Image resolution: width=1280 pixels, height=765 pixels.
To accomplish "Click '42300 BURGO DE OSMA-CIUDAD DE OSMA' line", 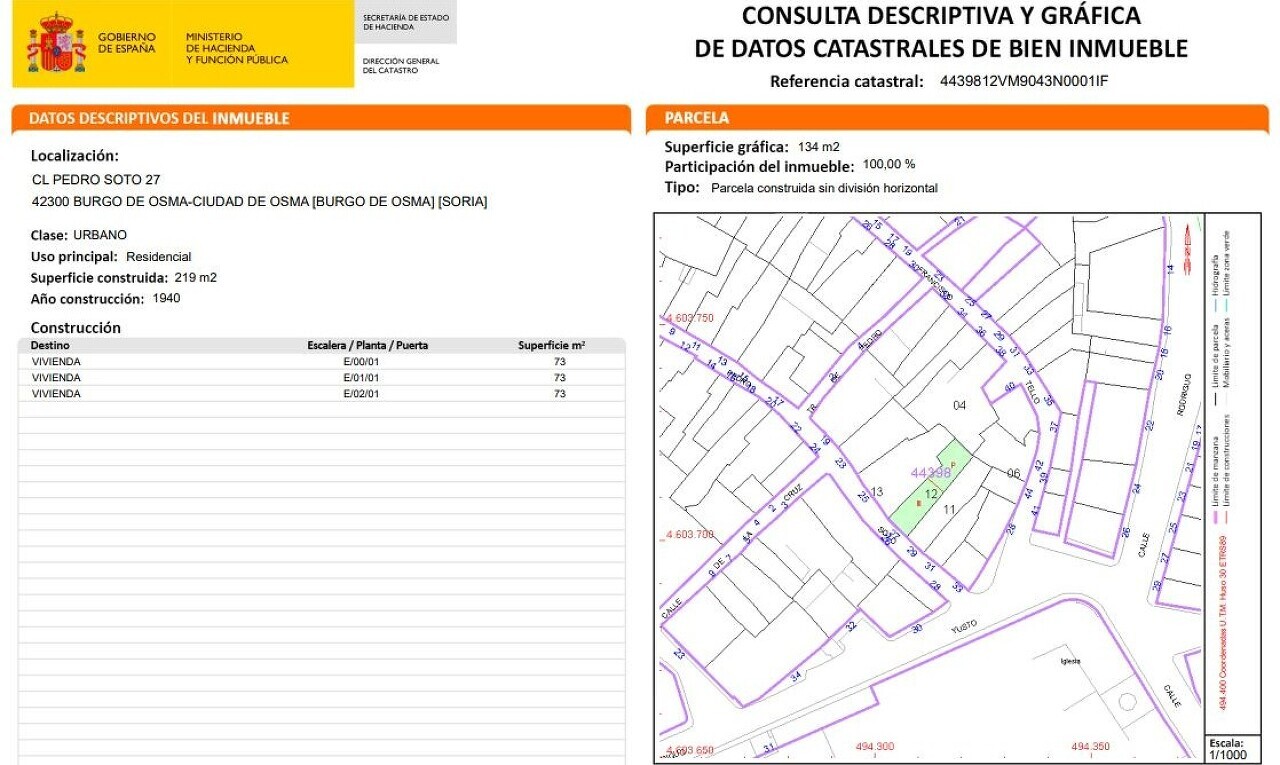I will pos(260,202).
